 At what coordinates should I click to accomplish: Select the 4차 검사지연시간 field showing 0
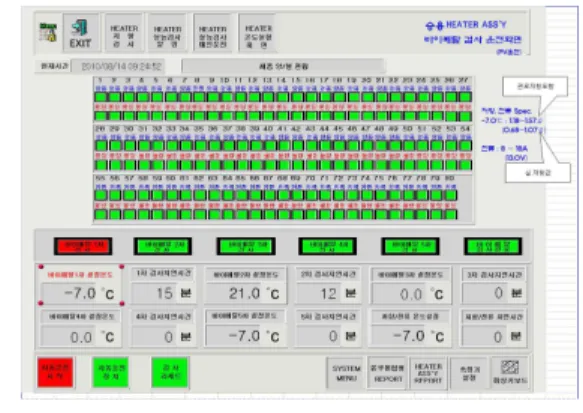coord(153,337)
